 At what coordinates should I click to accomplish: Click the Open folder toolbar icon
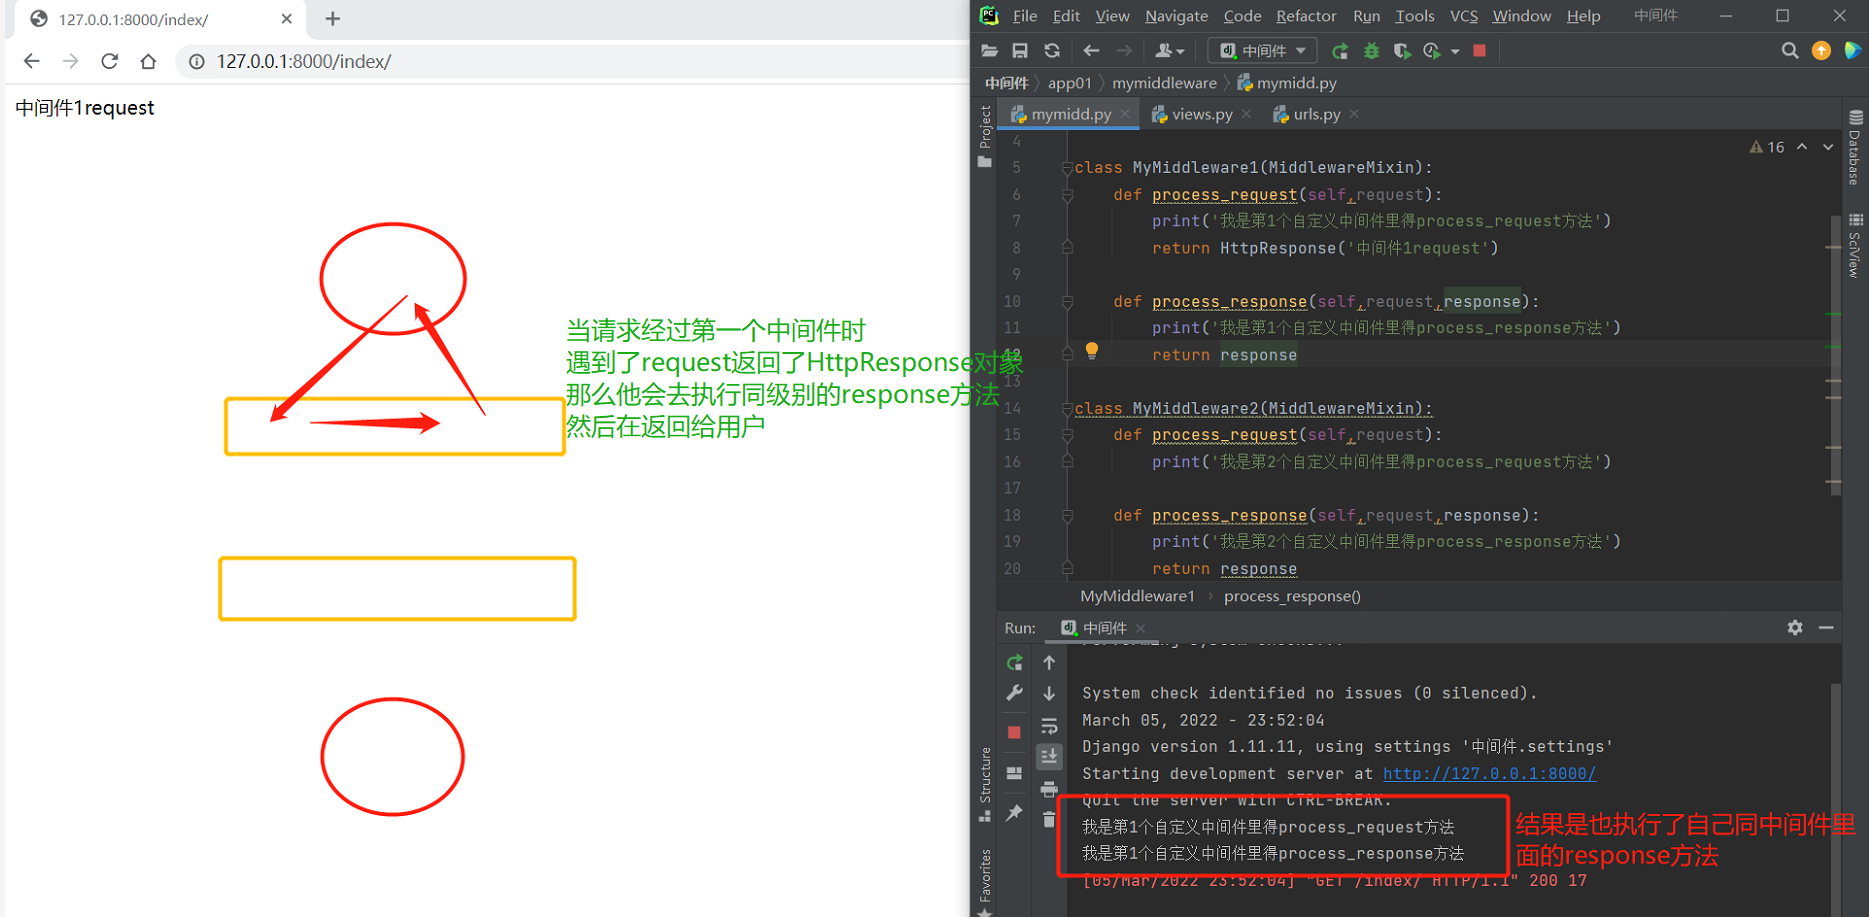point(989,51)
